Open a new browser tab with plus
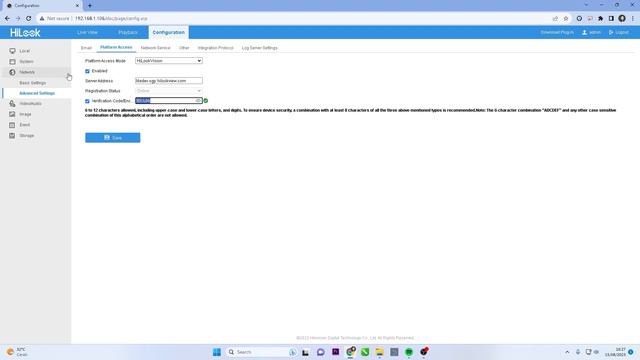640x360 pixels. tap(90, 6)
